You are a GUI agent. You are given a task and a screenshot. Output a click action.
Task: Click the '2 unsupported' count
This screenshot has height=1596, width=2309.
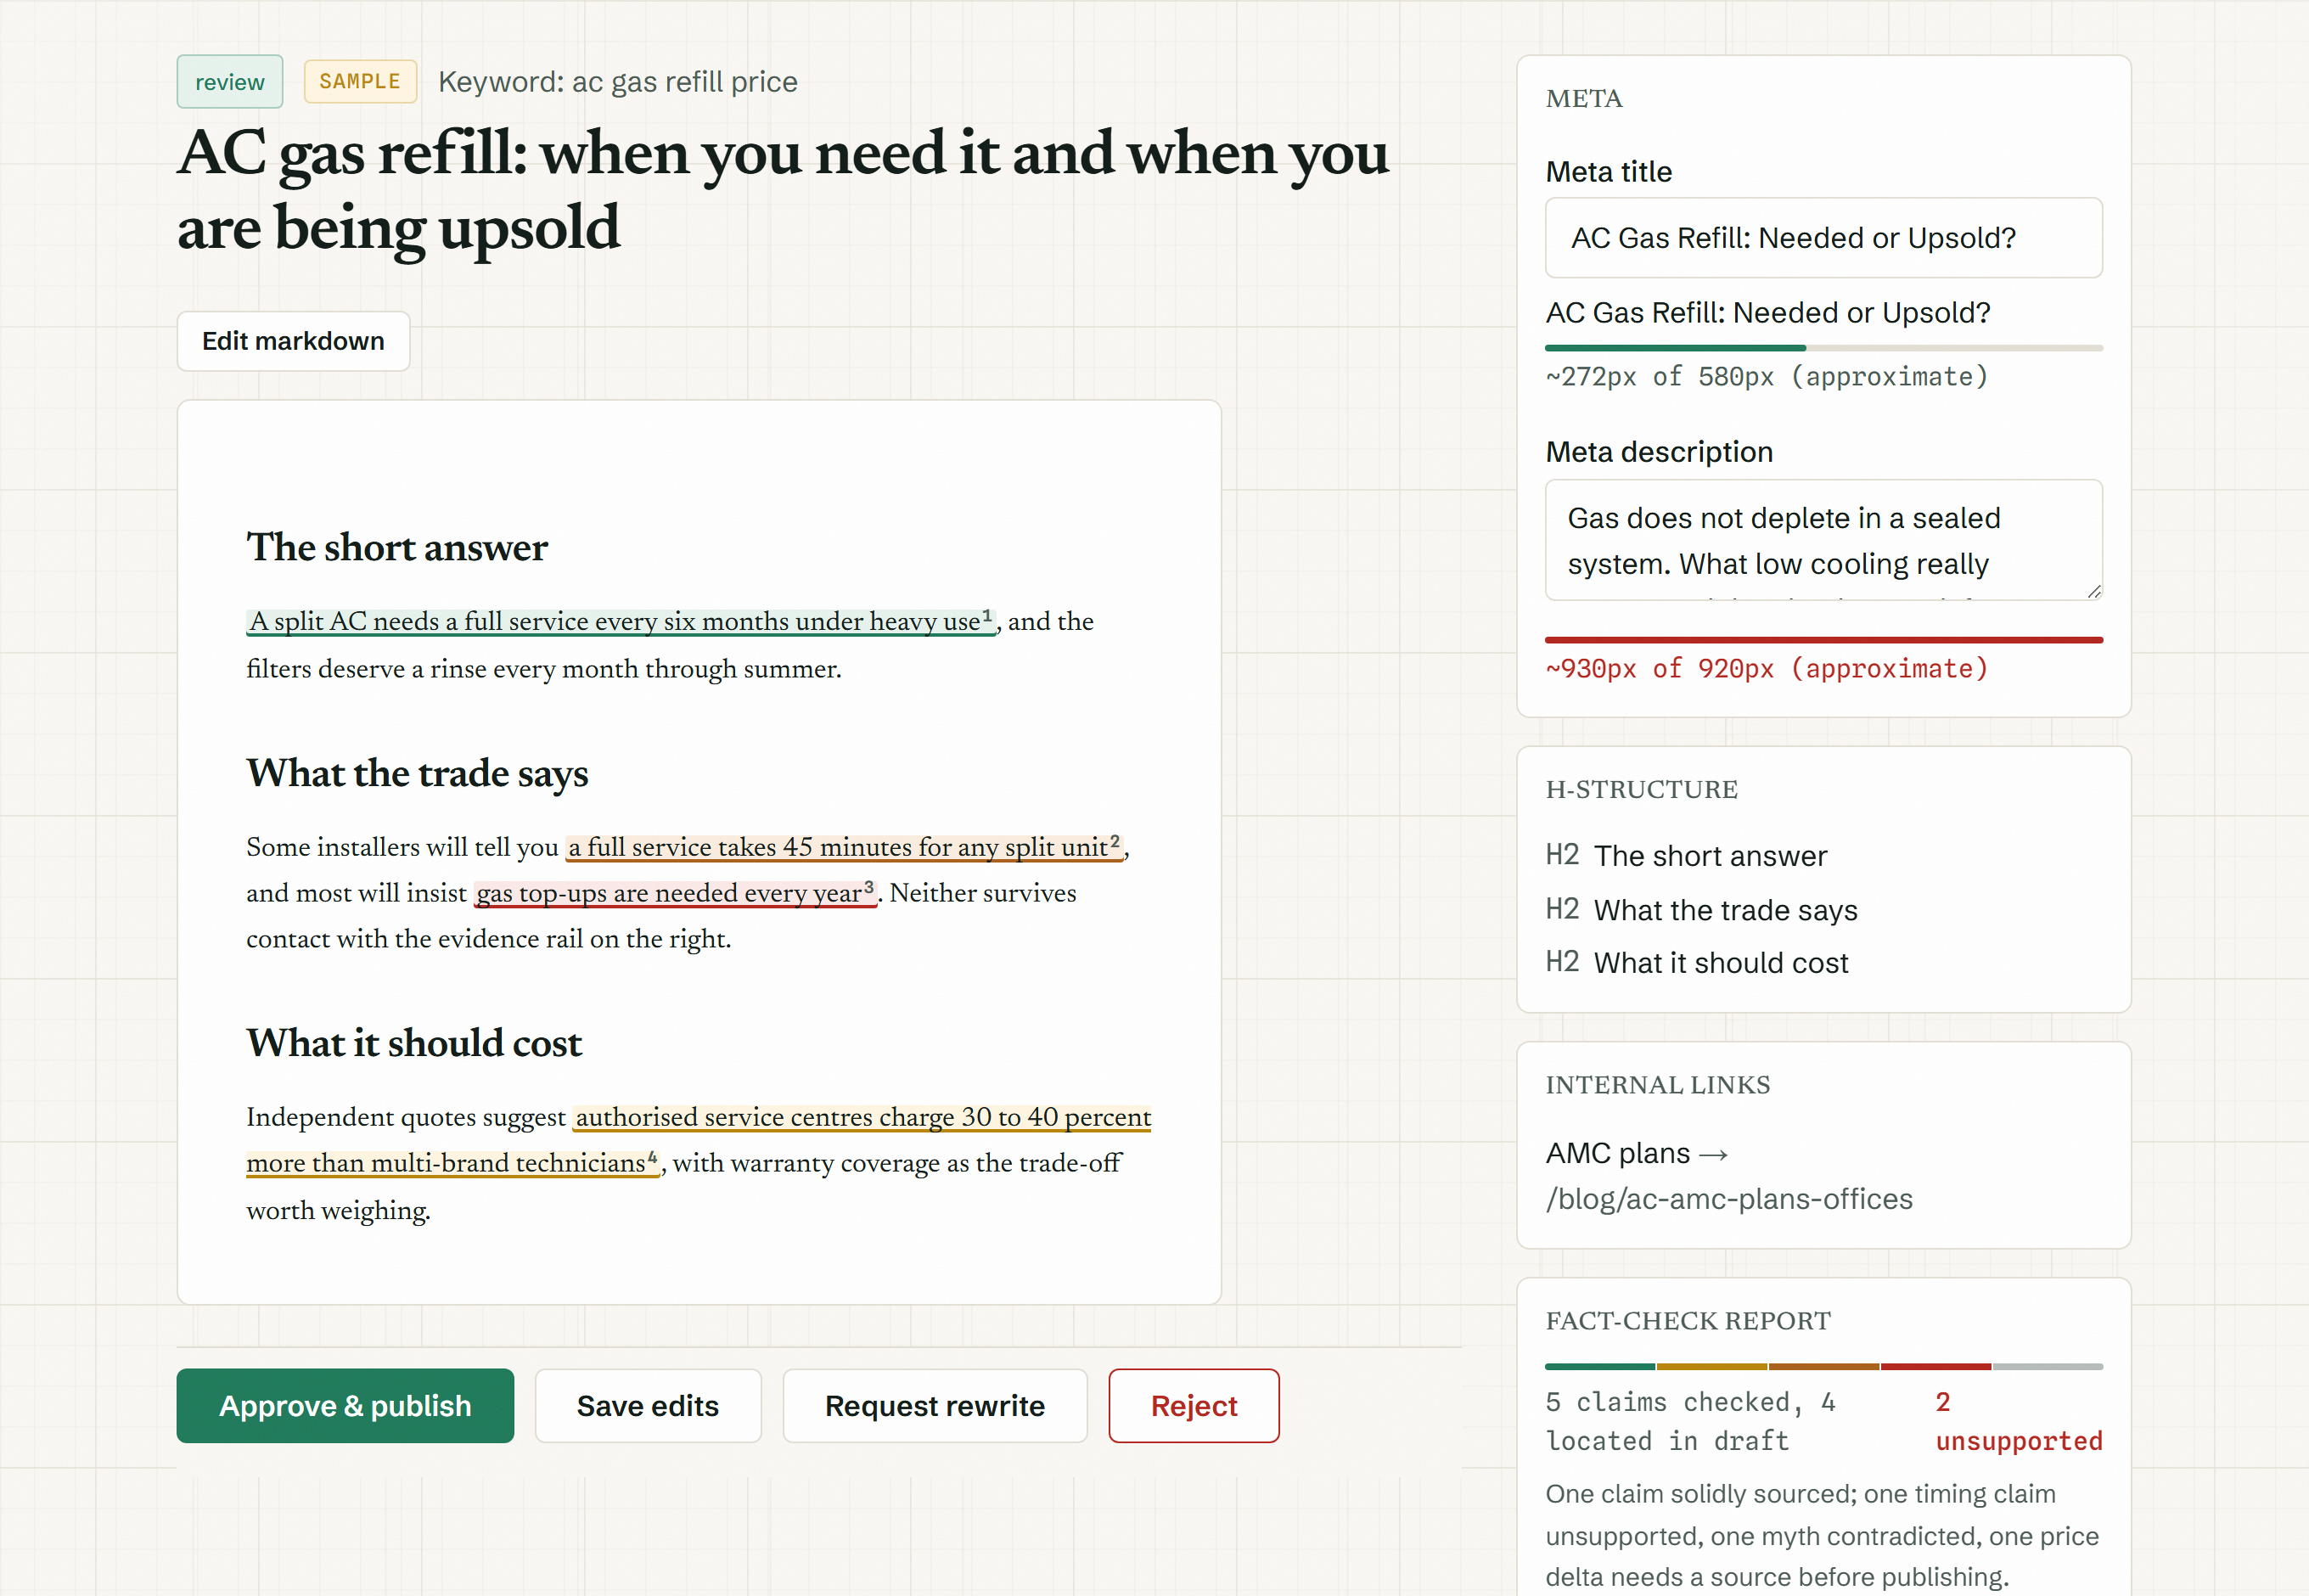click(2018, 1421)
